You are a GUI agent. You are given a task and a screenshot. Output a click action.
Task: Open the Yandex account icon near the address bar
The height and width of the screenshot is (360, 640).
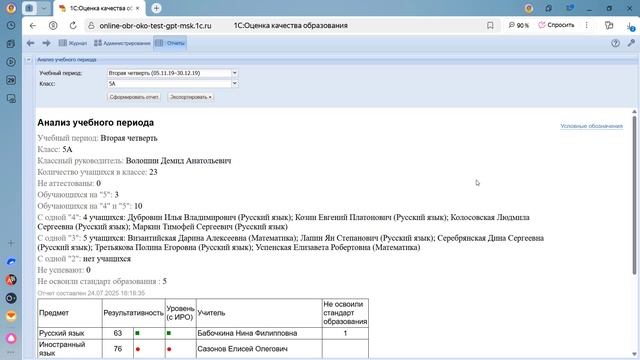click(53, 25)
